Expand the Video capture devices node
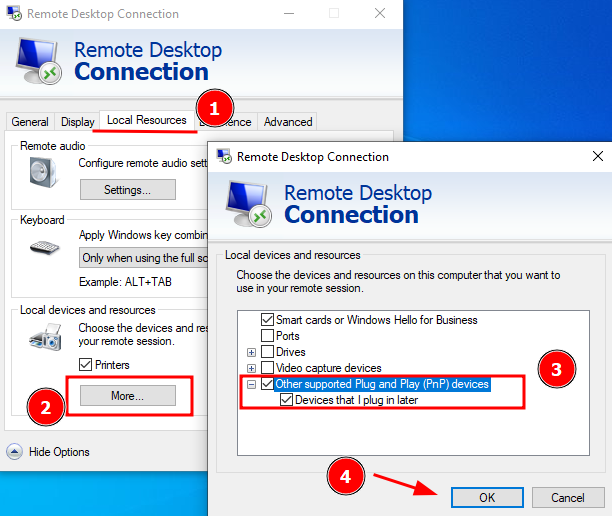Image resolution: width=612 pixels, height=516 pixels. (251, 368)
